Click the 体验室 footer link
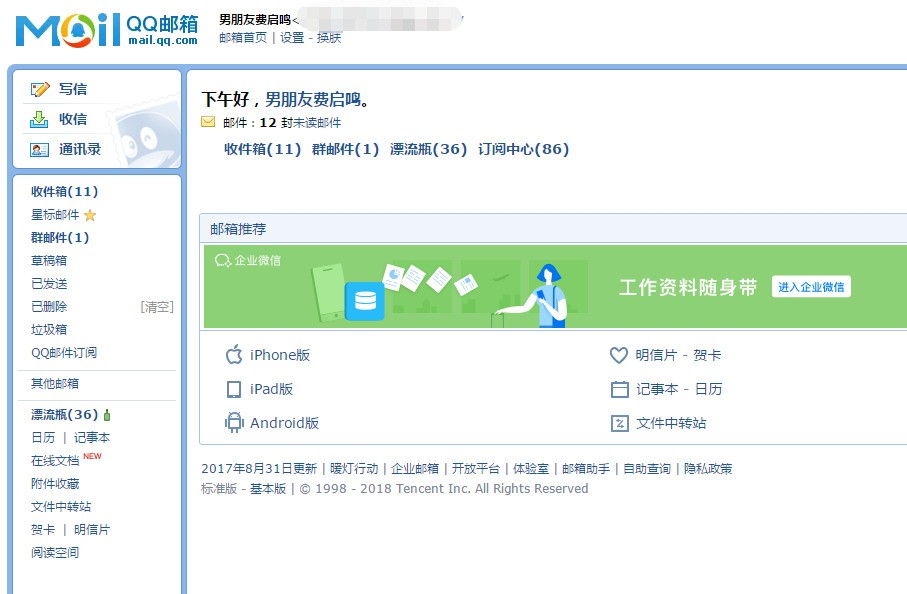The height and width of the screenshot is (594, 907). click(x=530, y=468)
